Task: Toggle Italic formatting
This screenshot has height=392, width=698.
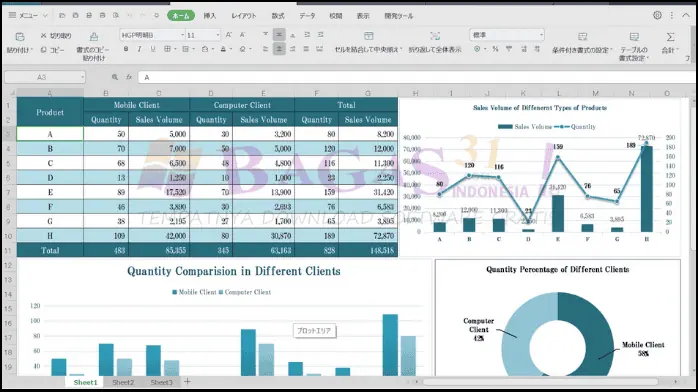Action: click(139, 49)
